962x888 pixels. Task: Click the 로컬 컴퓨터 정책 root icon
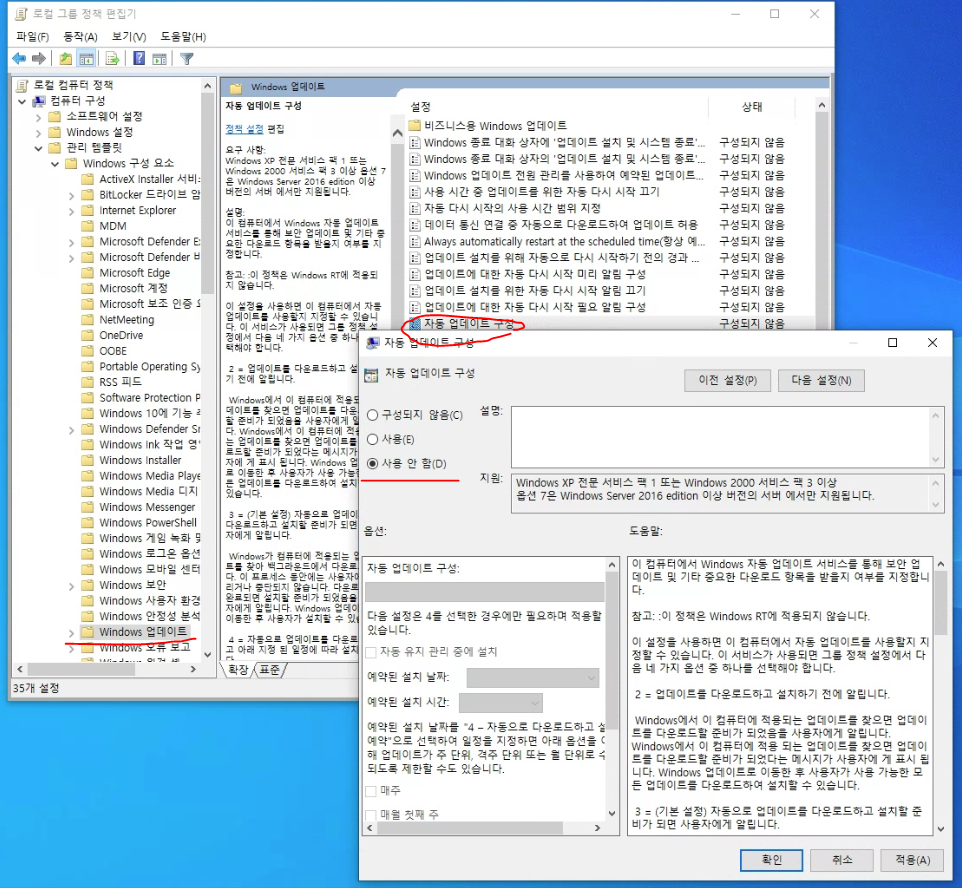[23, 85]
